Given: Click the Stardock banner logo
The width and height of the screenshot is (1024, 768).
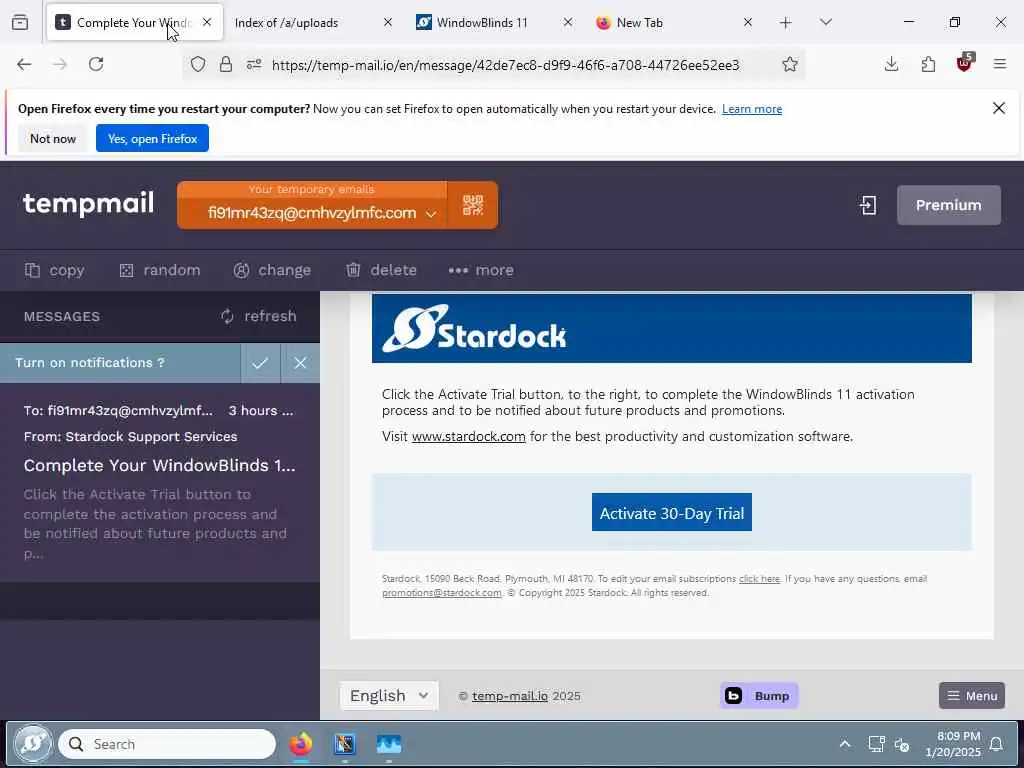Looking at the screenshot, I should click(474, 328).
